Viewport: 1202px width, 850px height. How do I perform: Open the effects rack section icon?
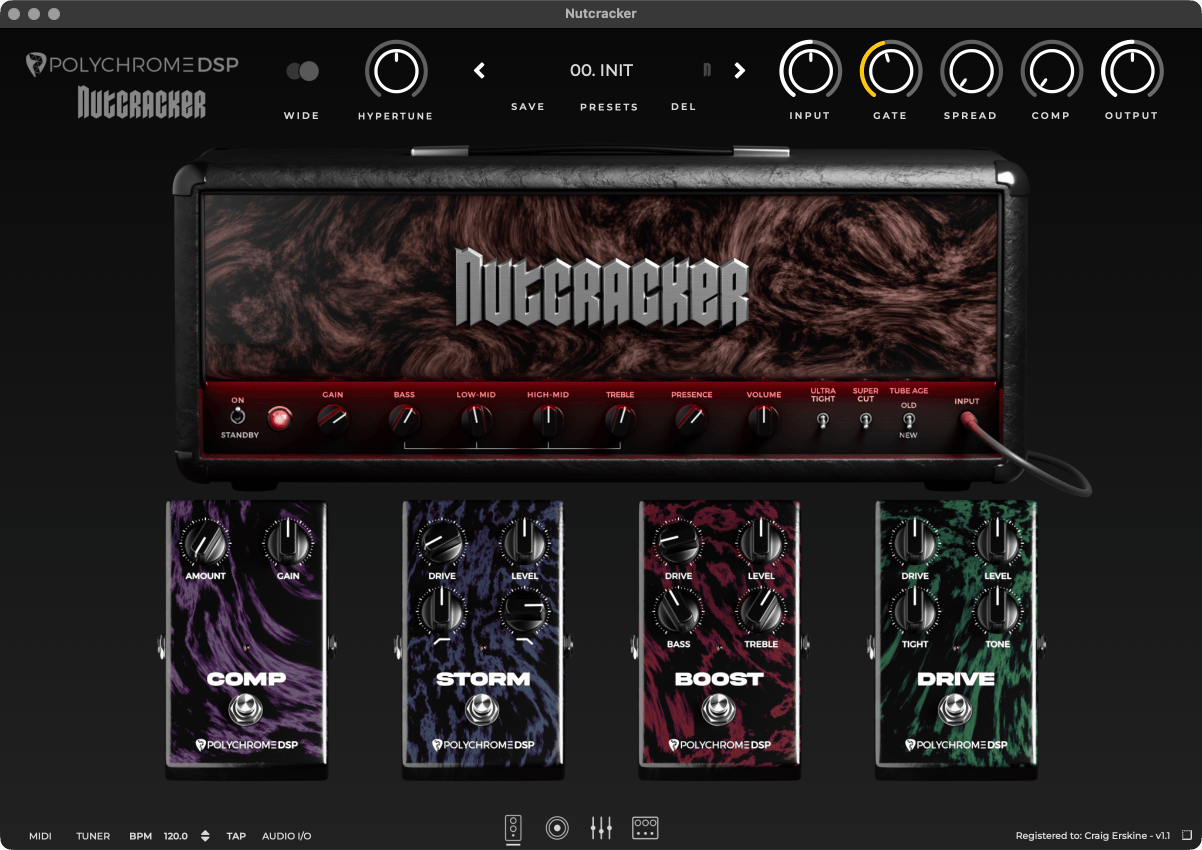(645, 827)
